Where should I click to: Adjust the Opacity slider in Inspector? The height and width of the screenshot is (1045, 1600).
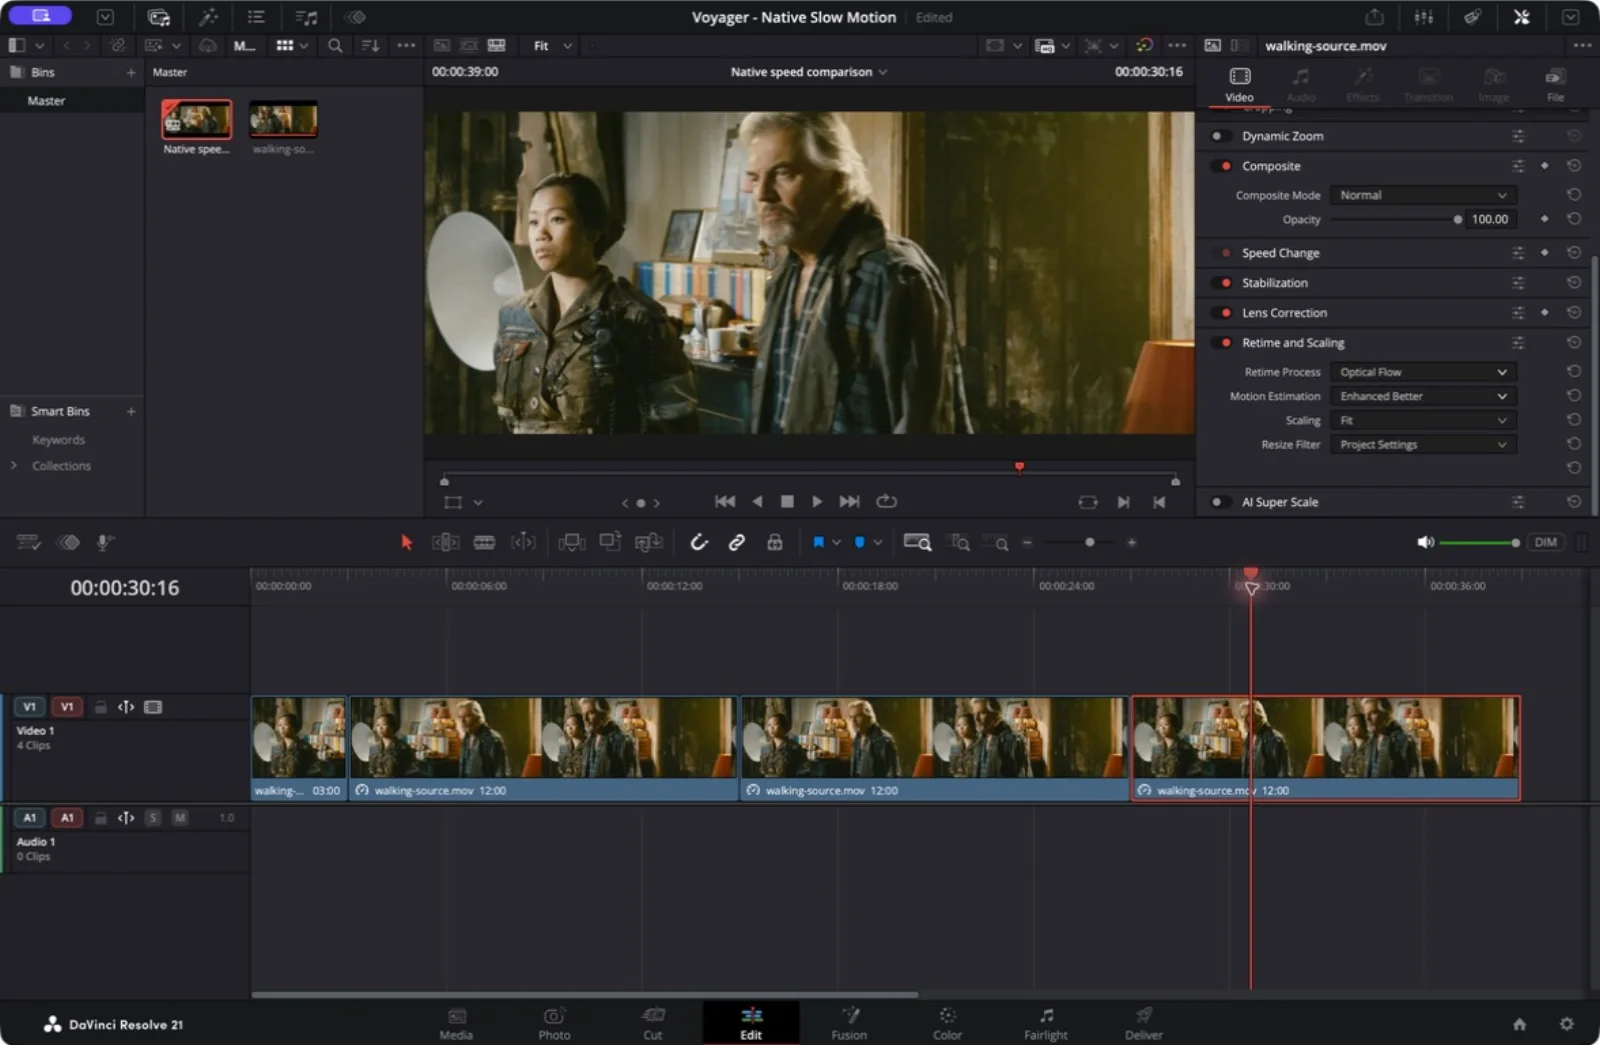pos(1395,219)
